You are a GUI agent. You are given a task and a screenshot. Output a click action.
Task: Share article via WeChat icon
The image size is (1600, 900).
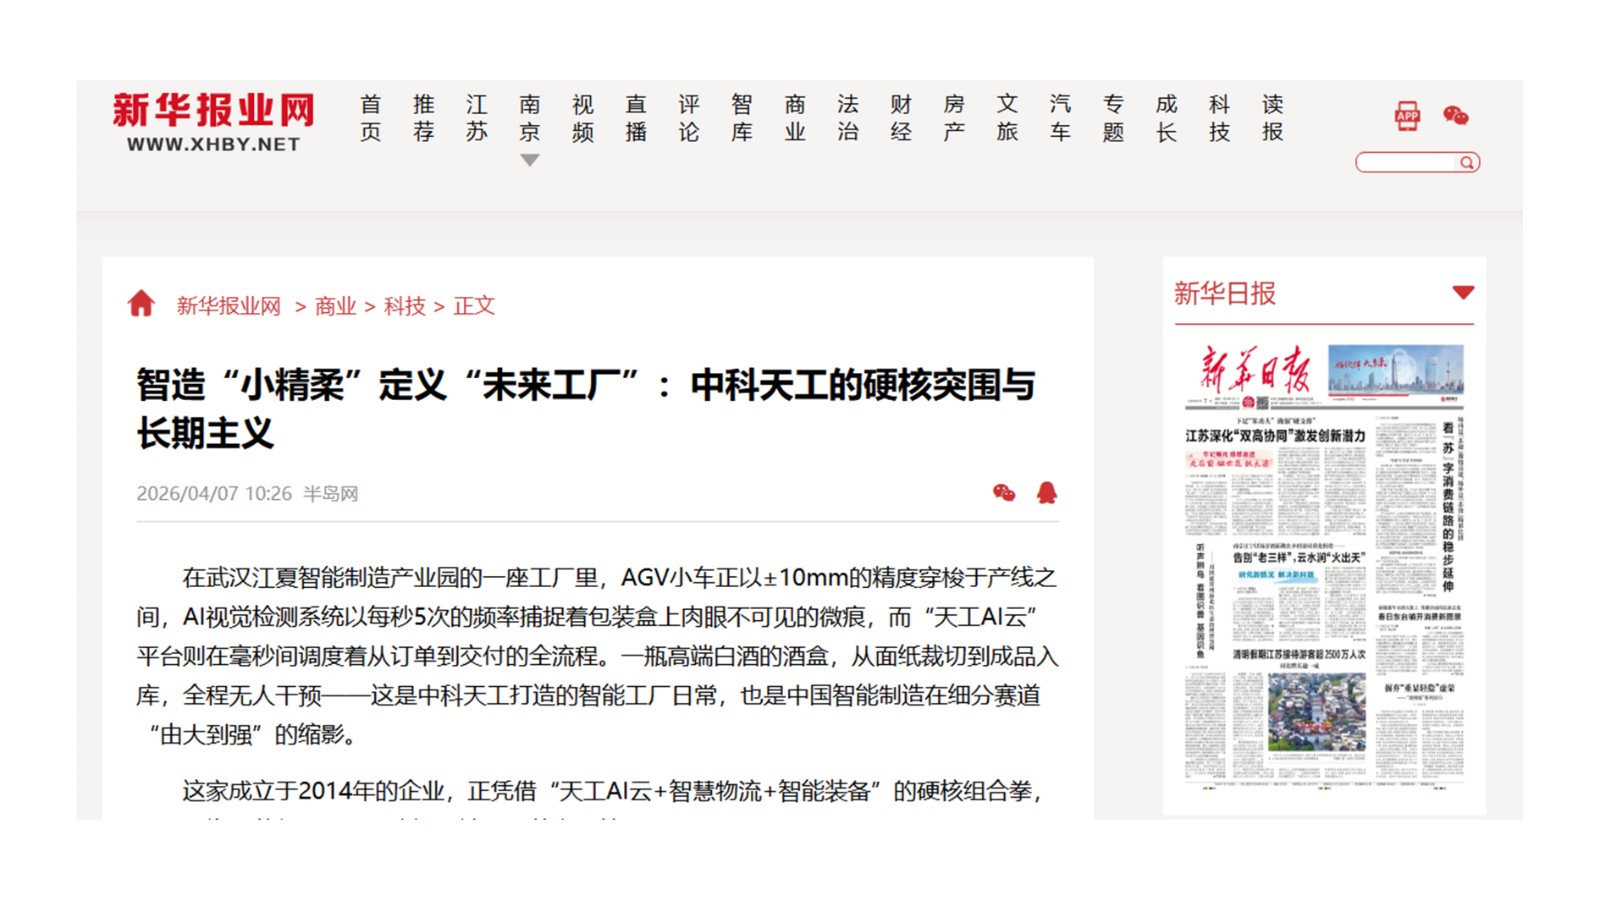(1004, 492)
